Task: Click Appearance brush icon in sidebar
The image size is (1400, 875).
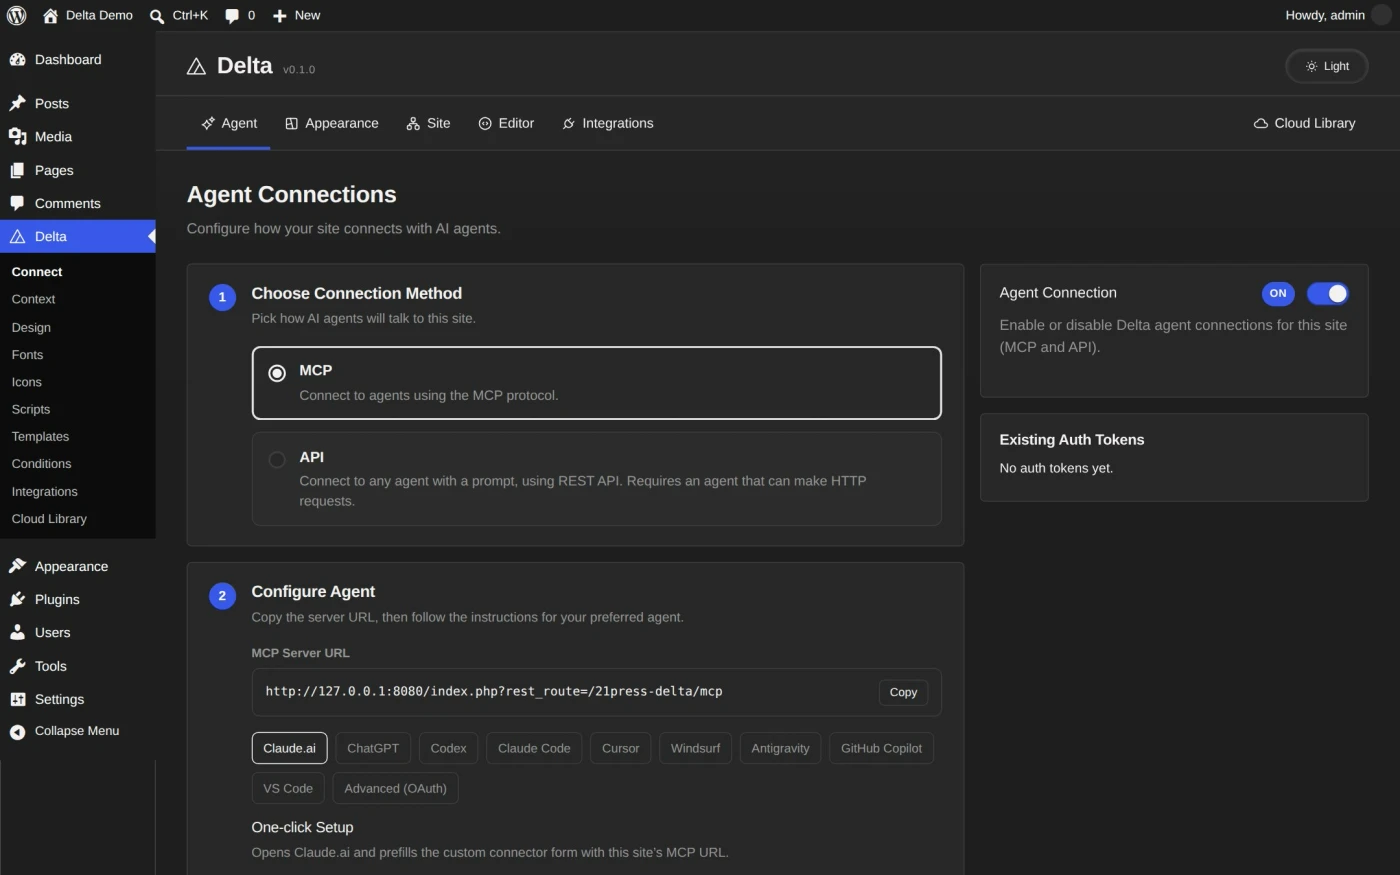Action: pos(17,566)
